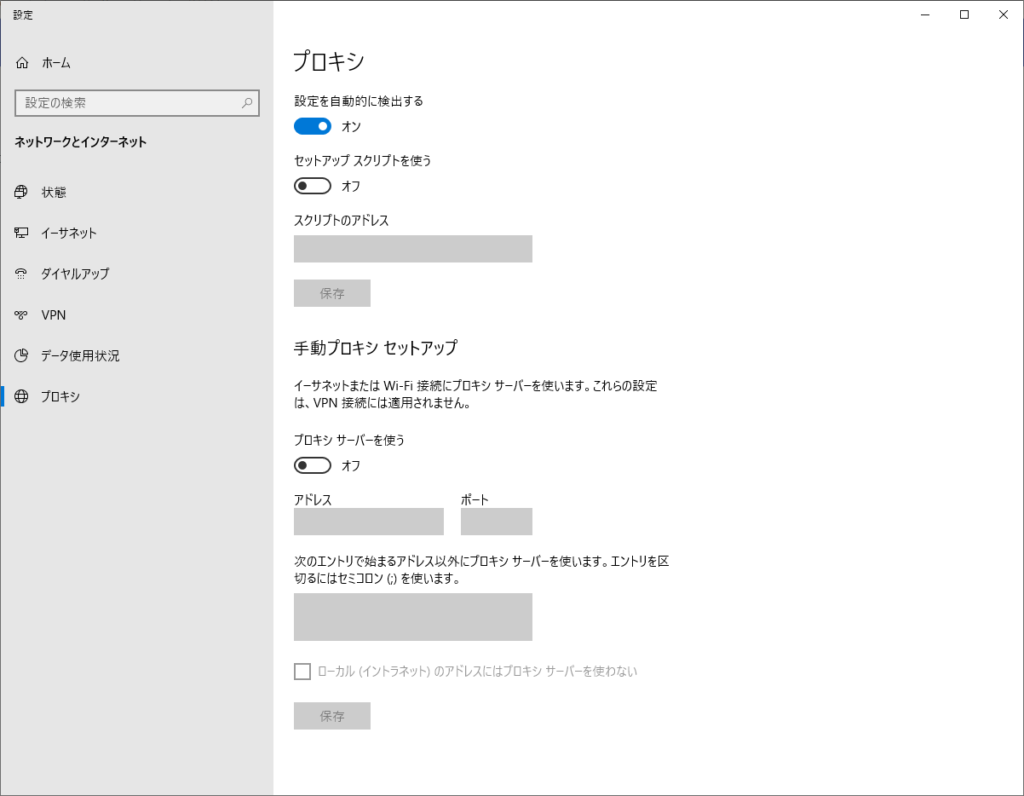Viewport: 1024px width, 796px height.
Task: Click the オン label next to toggle
Action: tap(351, 126)
